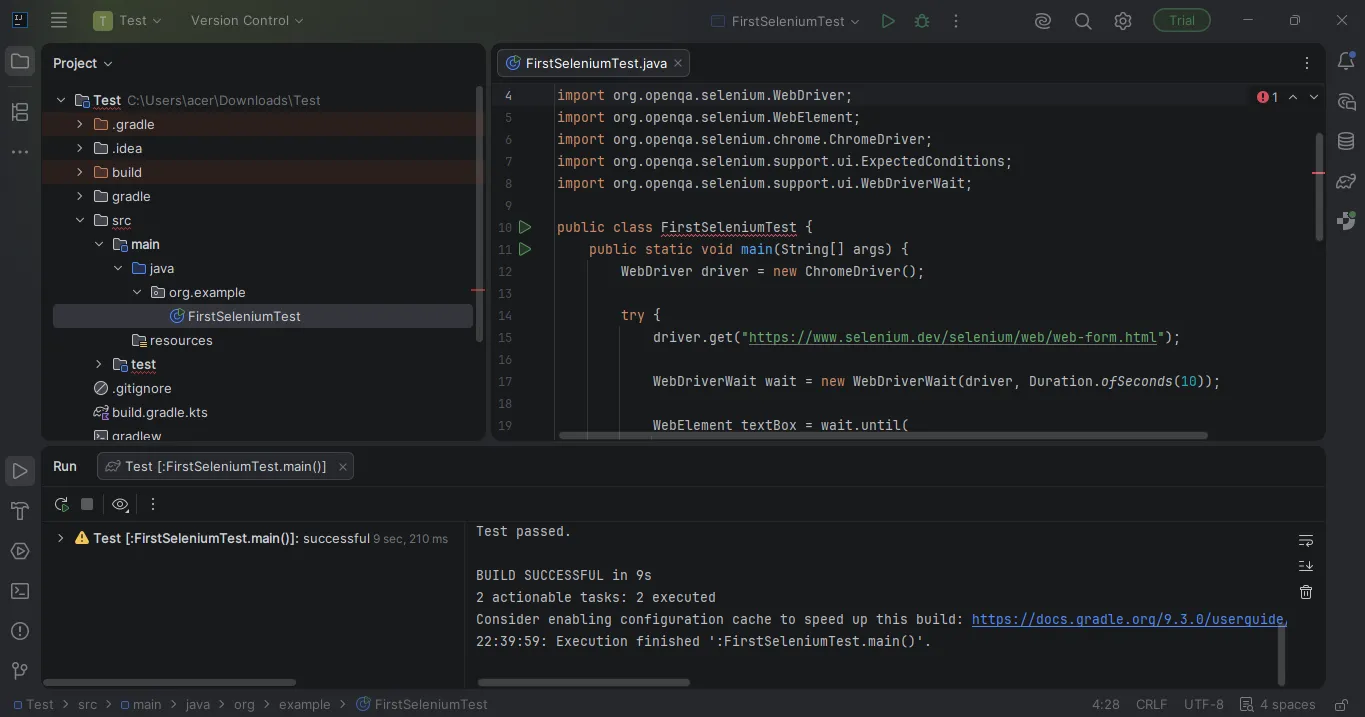
Task: Open the Project view dropdown
Action: click(83, 63)
